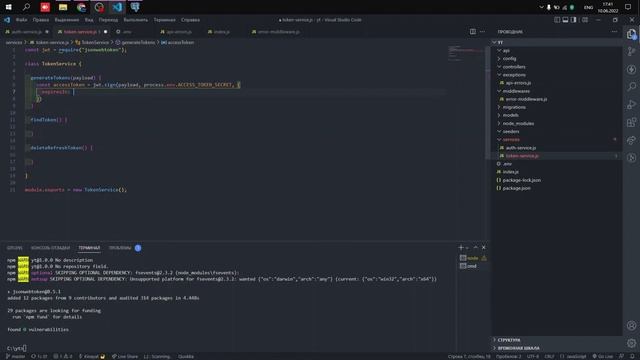
Task: Open the Explorer view in the activity bar
Action: (631, 34)
